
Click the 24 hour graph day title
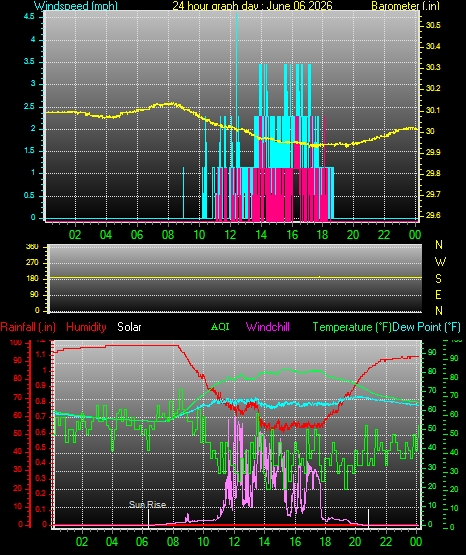click(252, 5)
